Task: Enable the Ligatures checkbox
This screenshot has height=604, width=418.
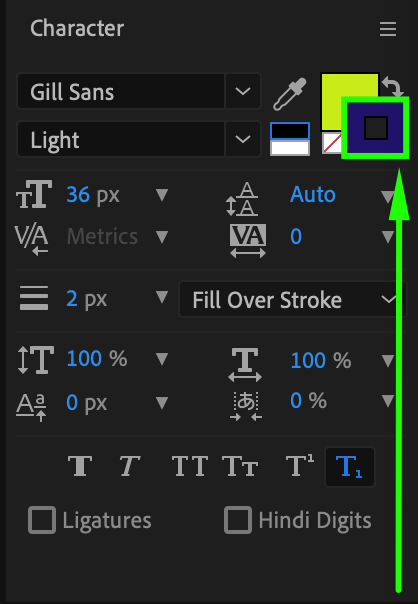Action: (42, 520)
